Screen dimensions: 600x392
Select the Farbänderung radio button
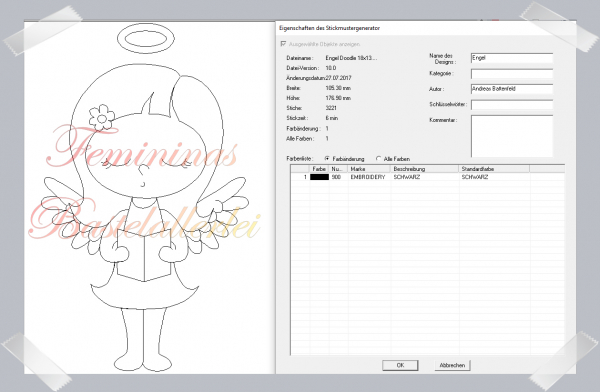[327, 158]
